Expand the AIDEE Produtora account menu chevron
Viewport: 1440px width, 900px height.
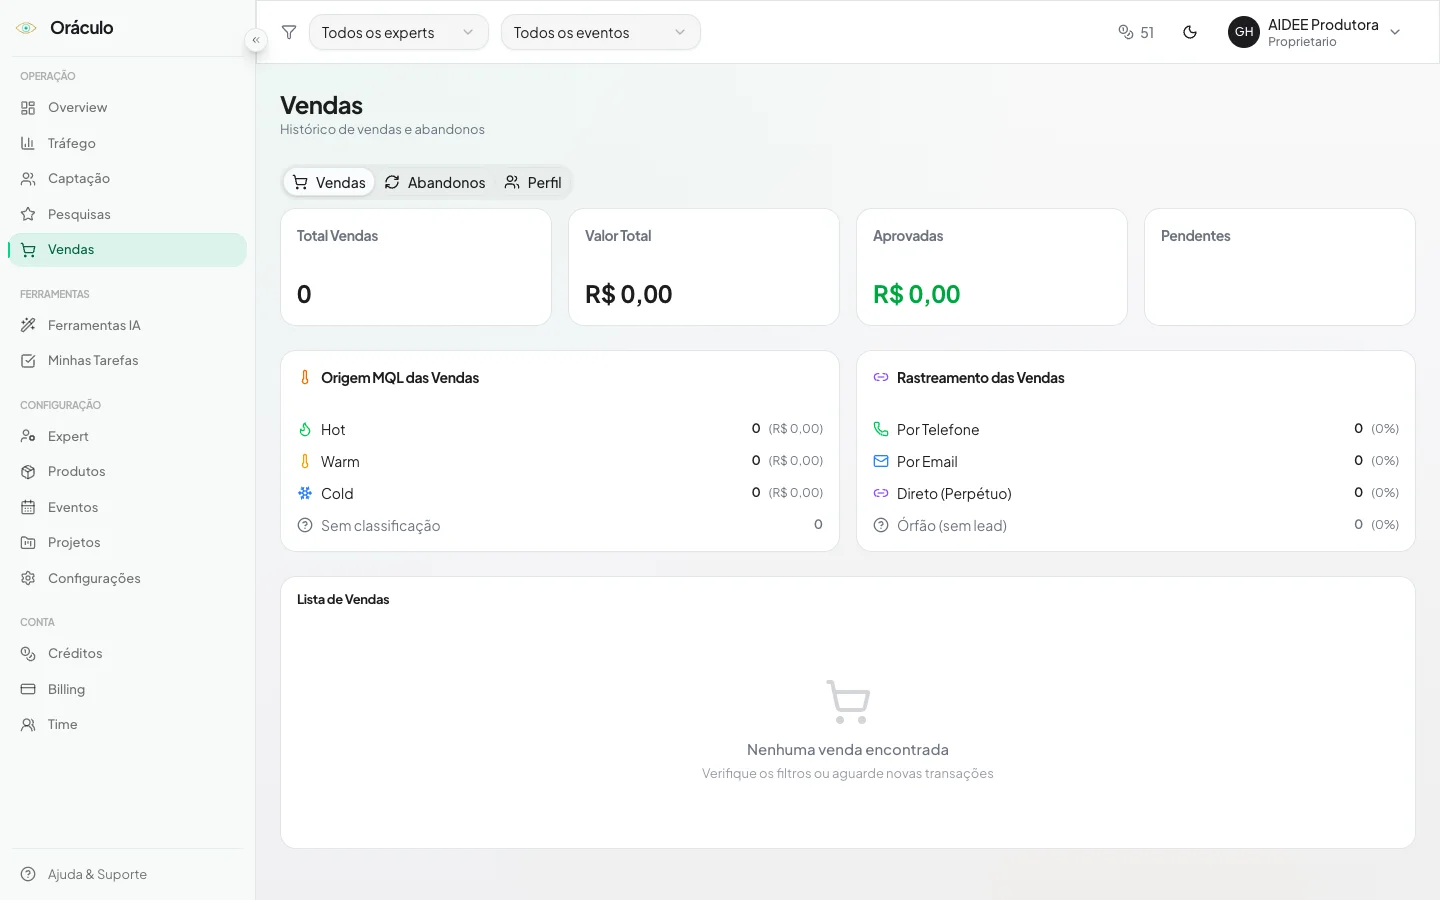coord(1395,32)
